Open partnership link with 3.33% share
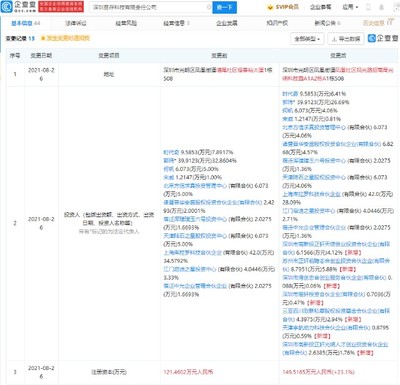Image resolution: width=400 pixels, height=385 pixels. [x=190, y=269]
